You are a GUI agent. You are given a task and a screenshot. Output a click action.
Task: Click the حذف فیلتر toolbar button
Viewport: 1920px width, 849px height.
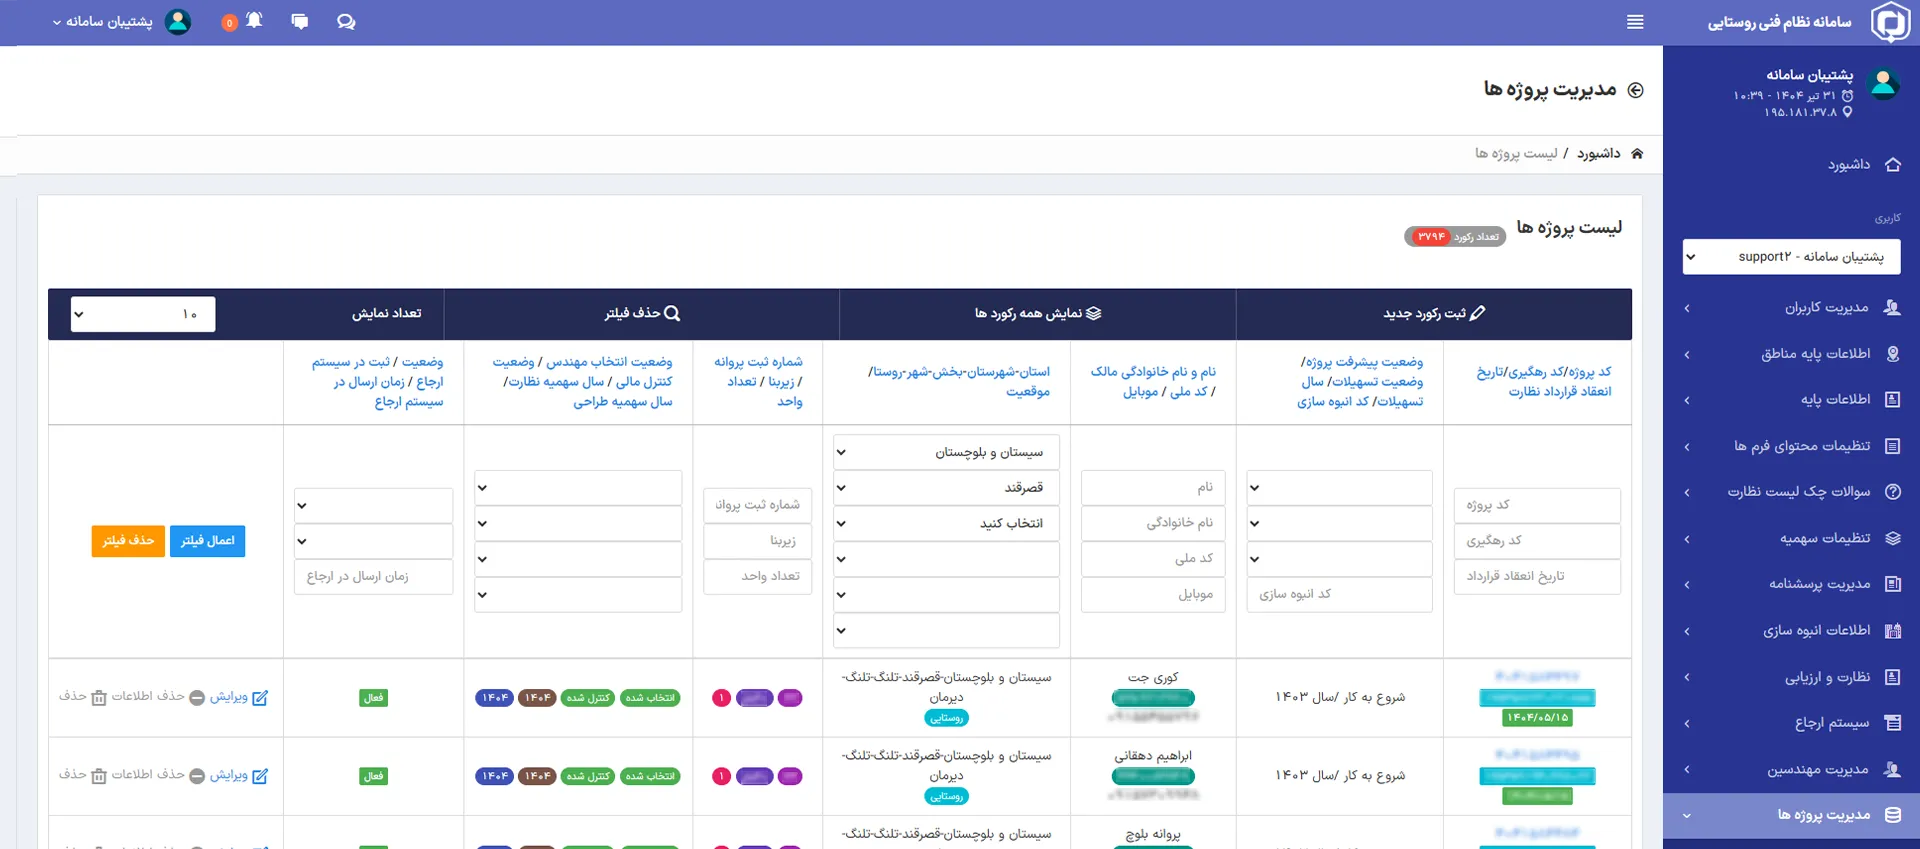(x=642, y=314)
